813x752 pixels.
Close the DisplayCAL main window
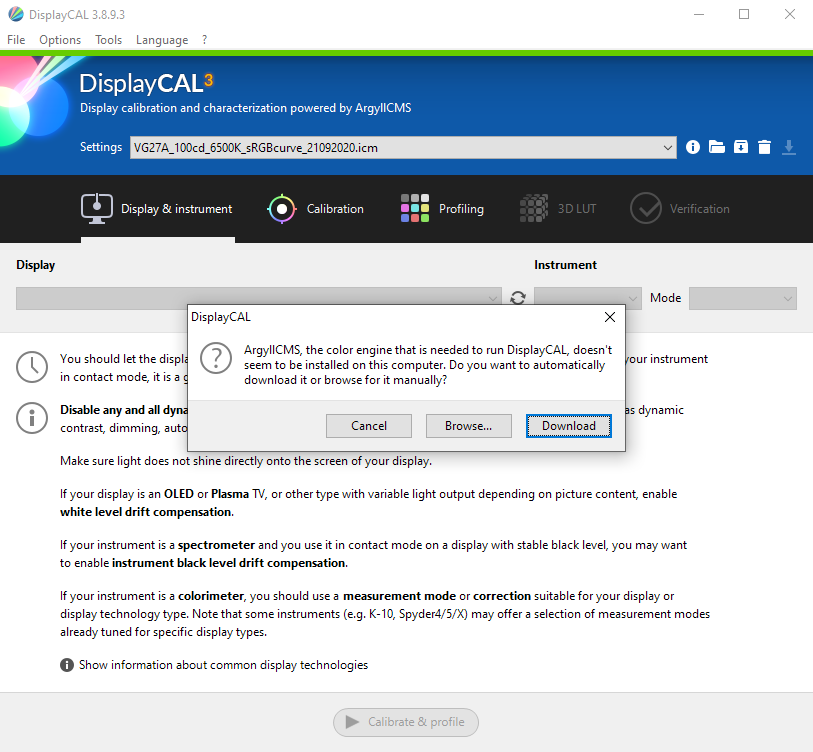click(790, 14)
